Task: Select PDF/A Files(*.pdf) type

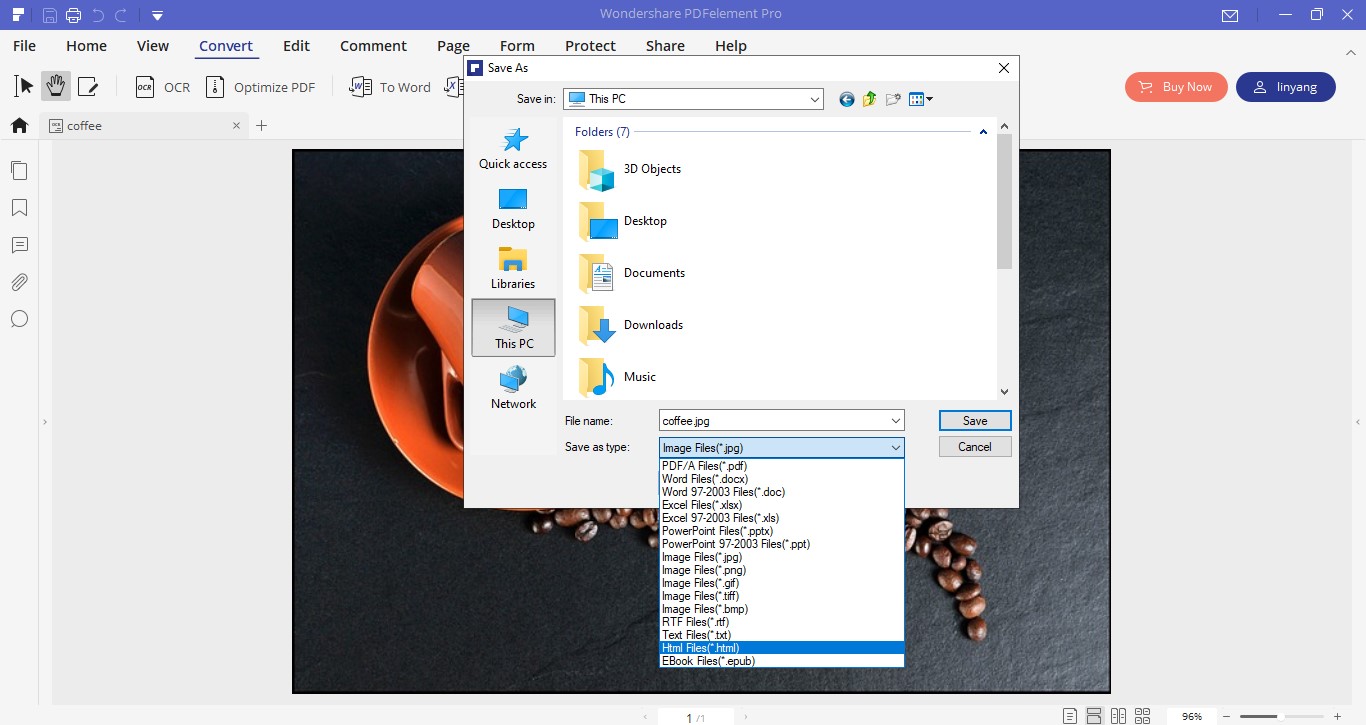Action: [782, 466]
